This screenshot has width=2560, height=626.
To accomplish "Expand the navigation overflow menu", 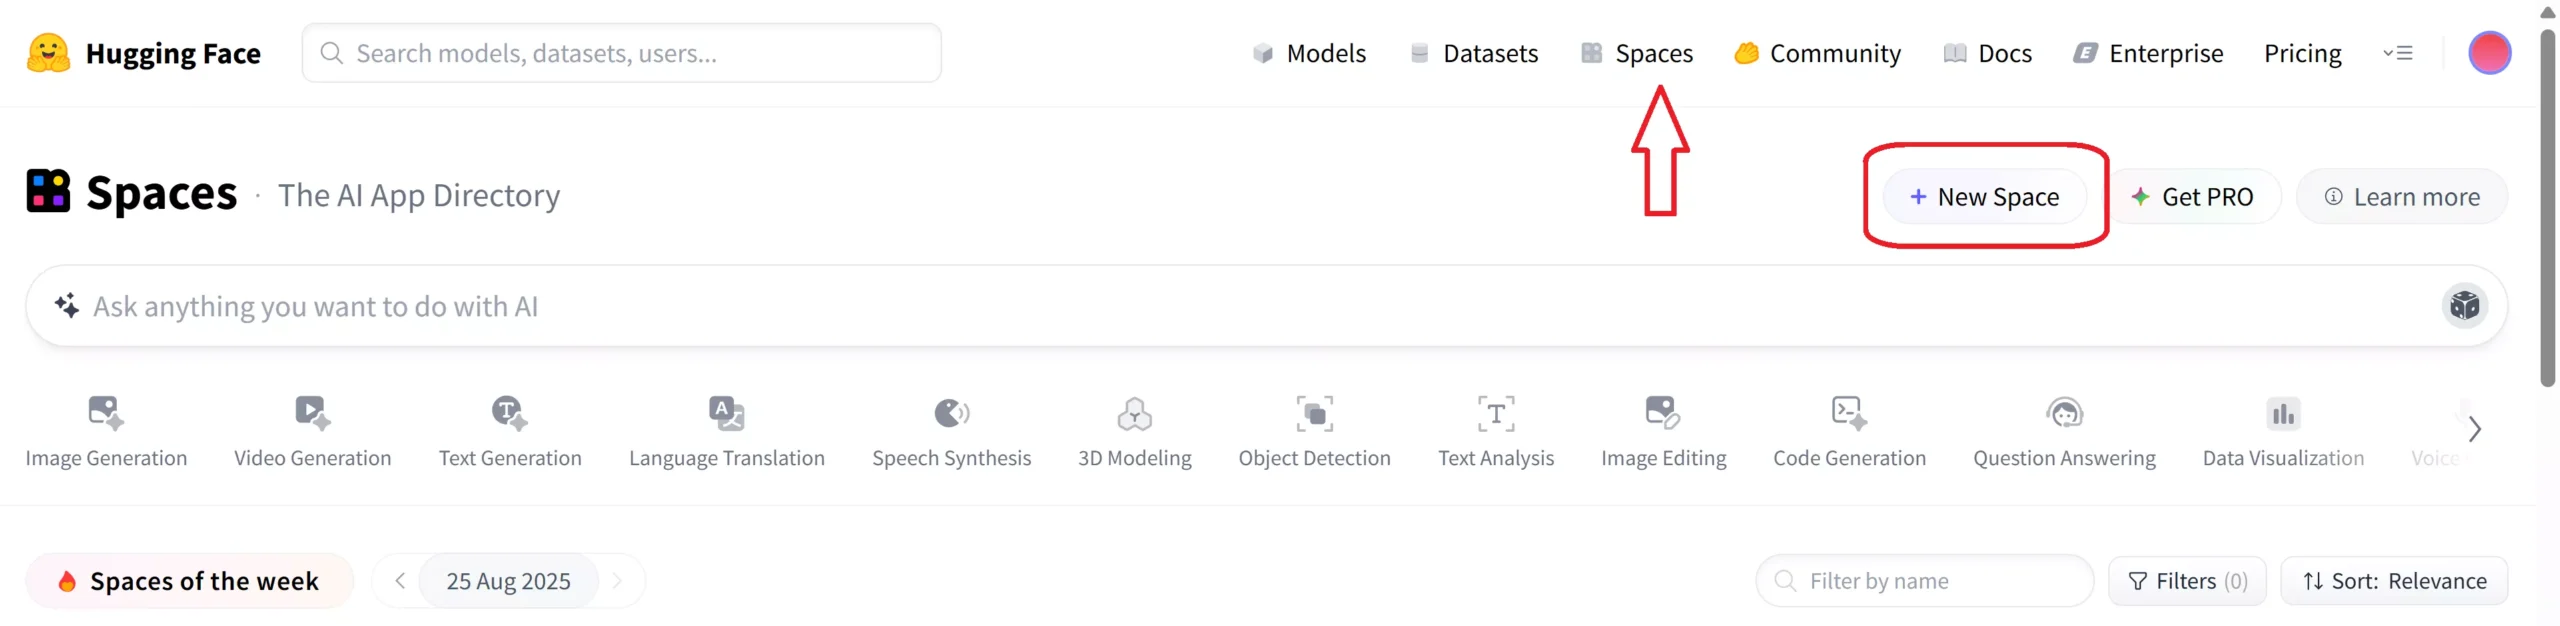I will (x=2398, y=53).
